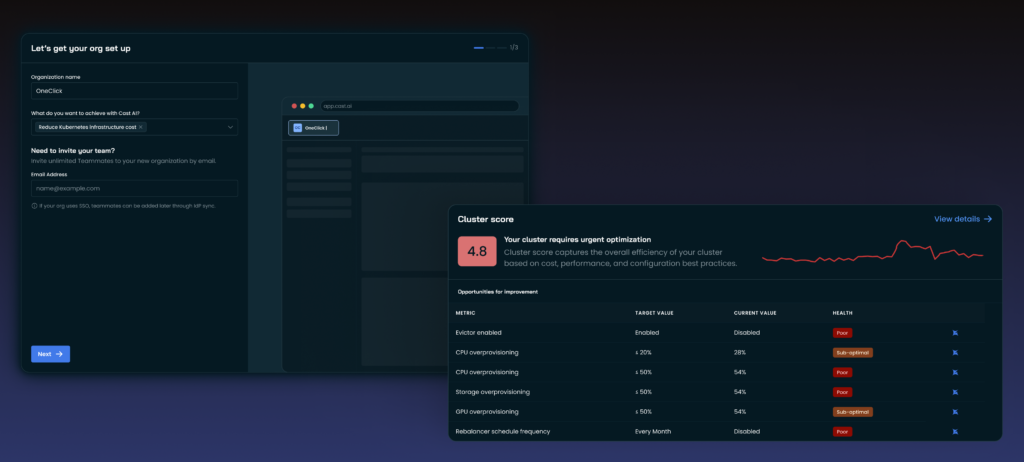Click the 4.8 cluster score badge
The image size is (1024, 462).
477,251
